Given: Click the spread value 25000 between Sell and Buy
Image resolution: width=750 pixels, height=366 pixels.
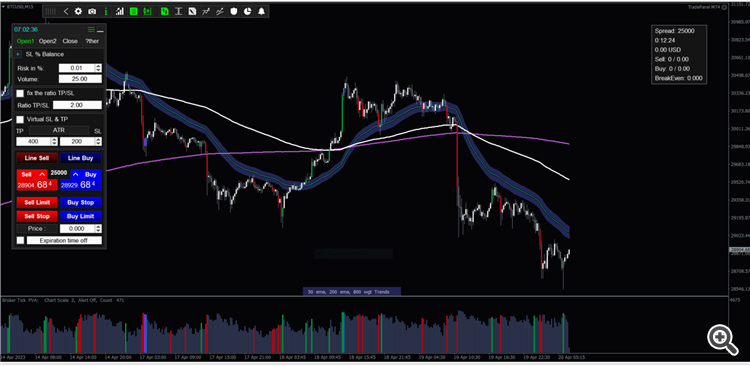Looking at the screenshot, I should (59, 172).
